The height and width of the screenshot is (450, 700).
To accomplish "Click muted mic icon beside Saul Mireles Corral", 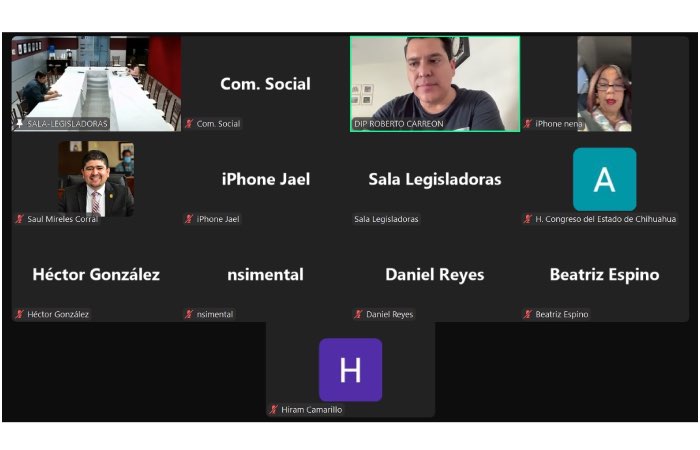I will coord(20,219).
